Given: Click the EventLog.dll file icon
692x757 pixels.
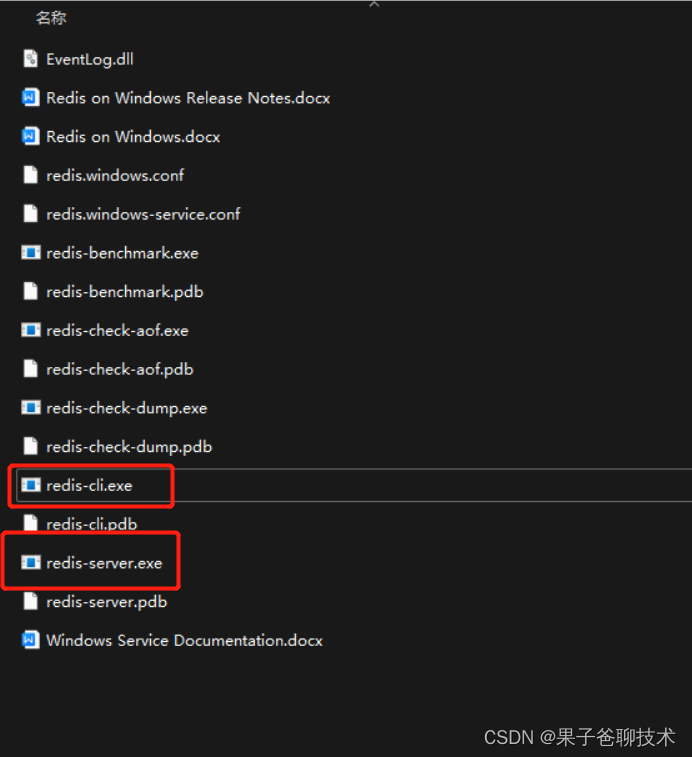Looking at the screenshot, I should pyautogui.click(x=31, y=59).
